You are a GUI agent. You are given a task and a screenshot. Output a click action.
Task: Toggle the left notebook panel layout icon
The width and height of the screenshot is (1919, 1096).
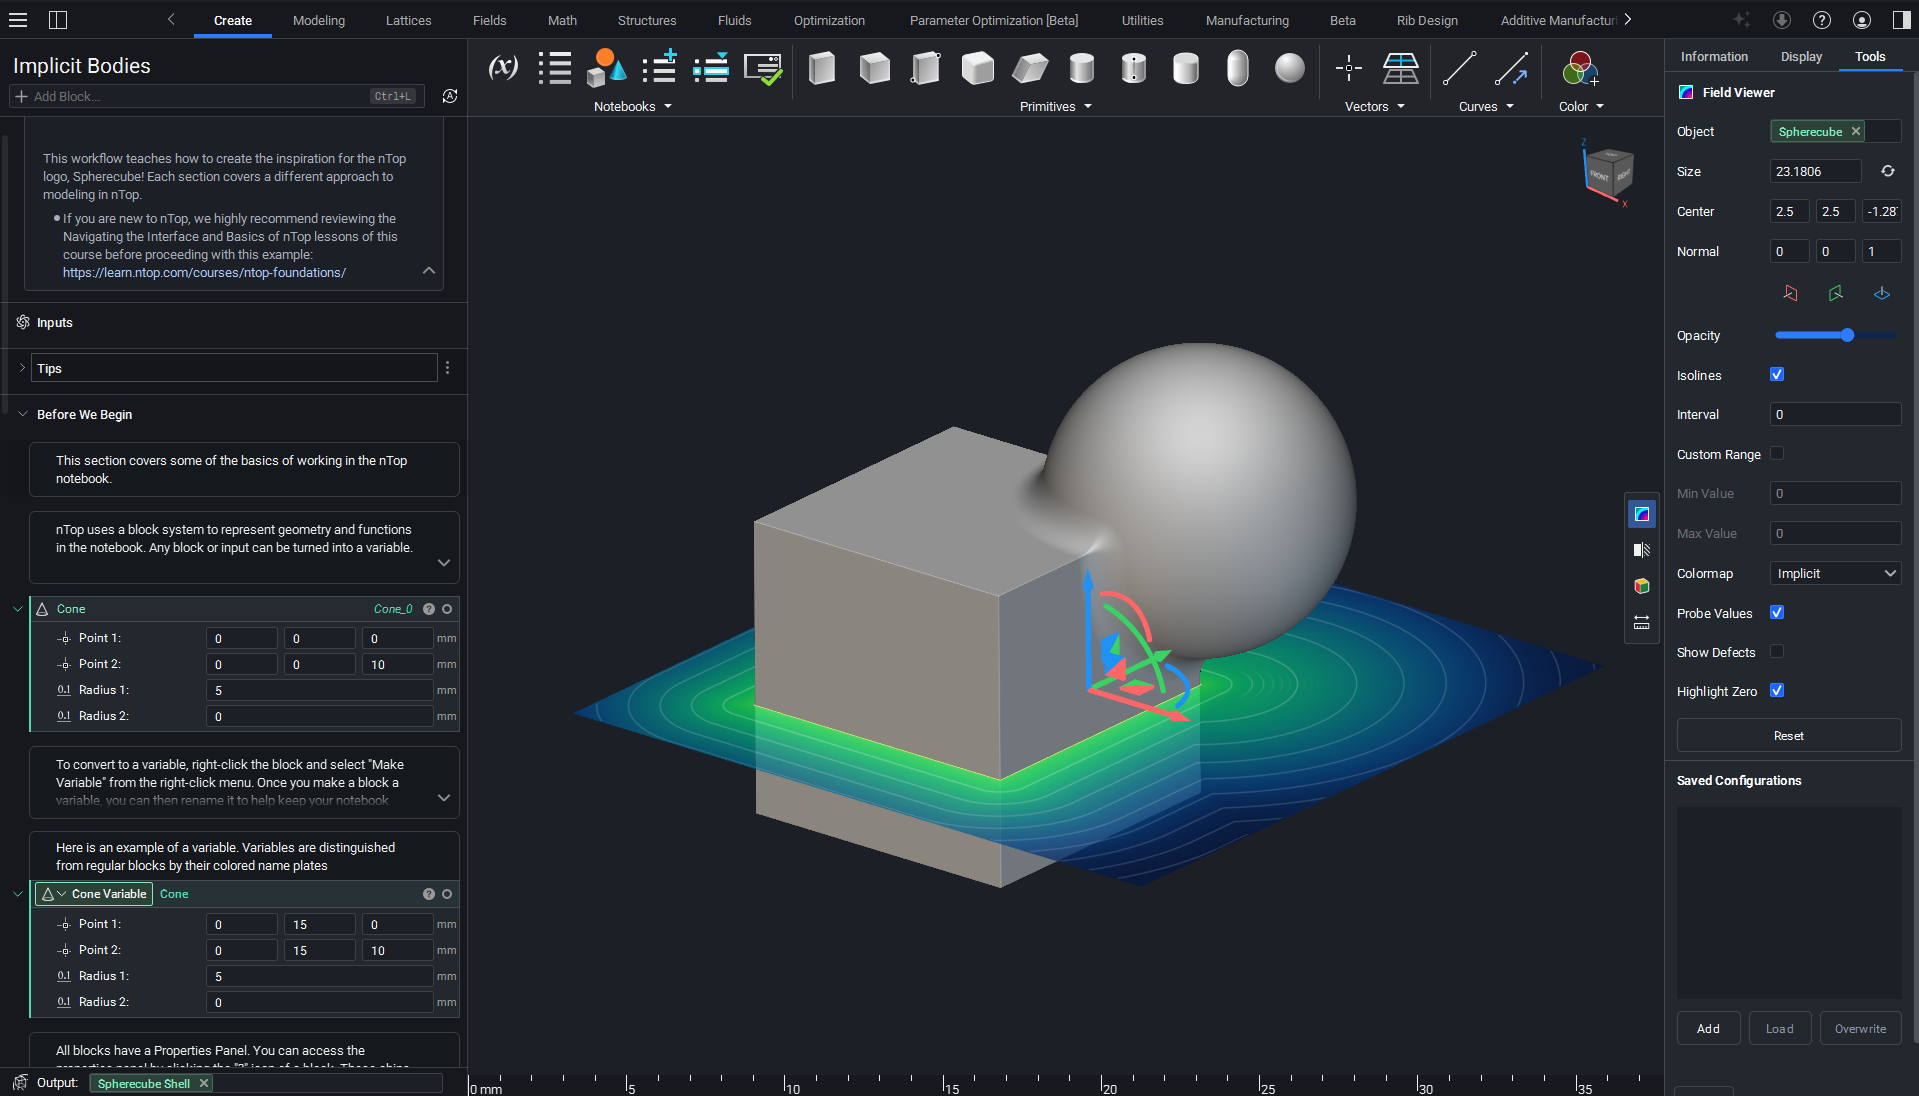tap(58, 20)
